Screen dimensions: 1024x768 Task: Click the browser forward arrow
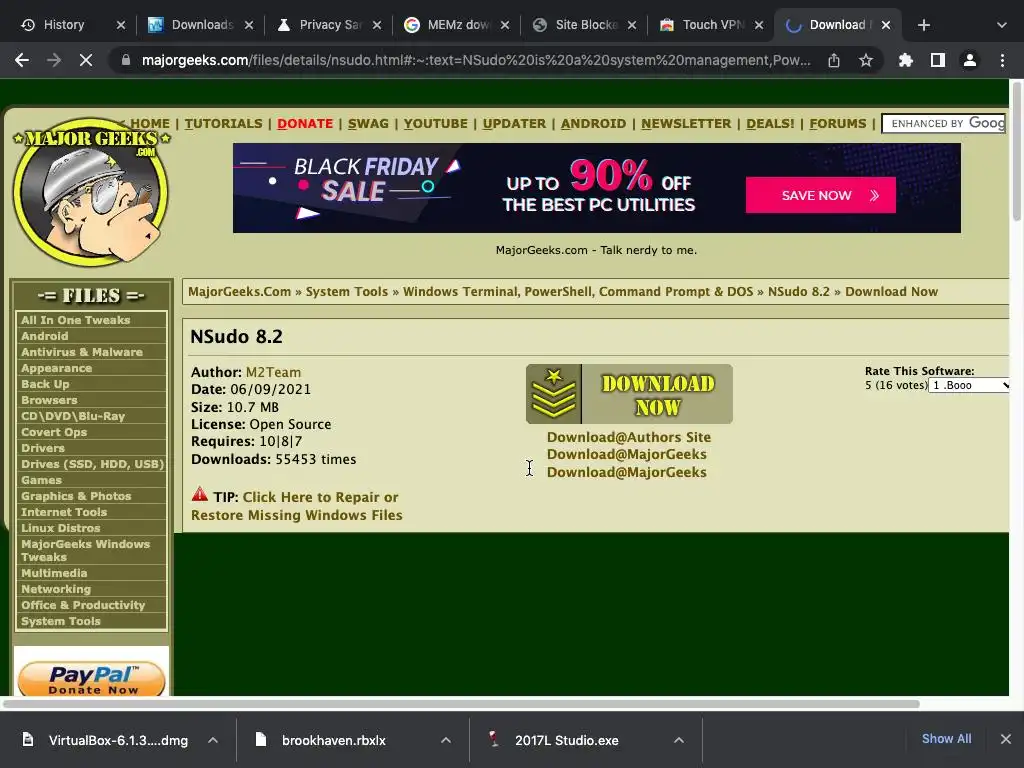54,60
